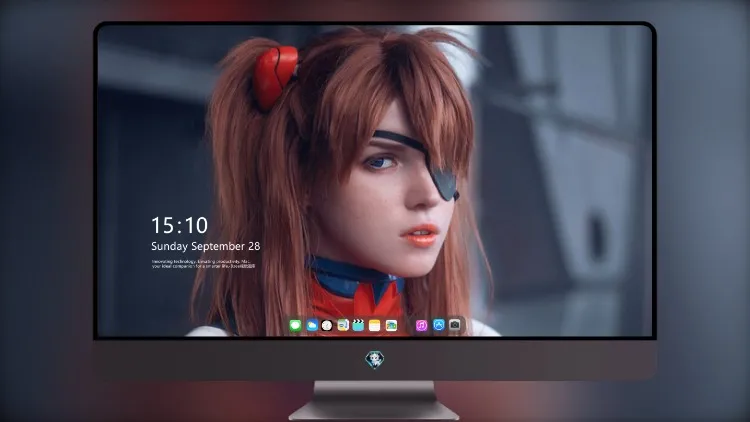Screen dimensions: 750x422
Task: Click the small tagline text under the date
Action: 204,264
